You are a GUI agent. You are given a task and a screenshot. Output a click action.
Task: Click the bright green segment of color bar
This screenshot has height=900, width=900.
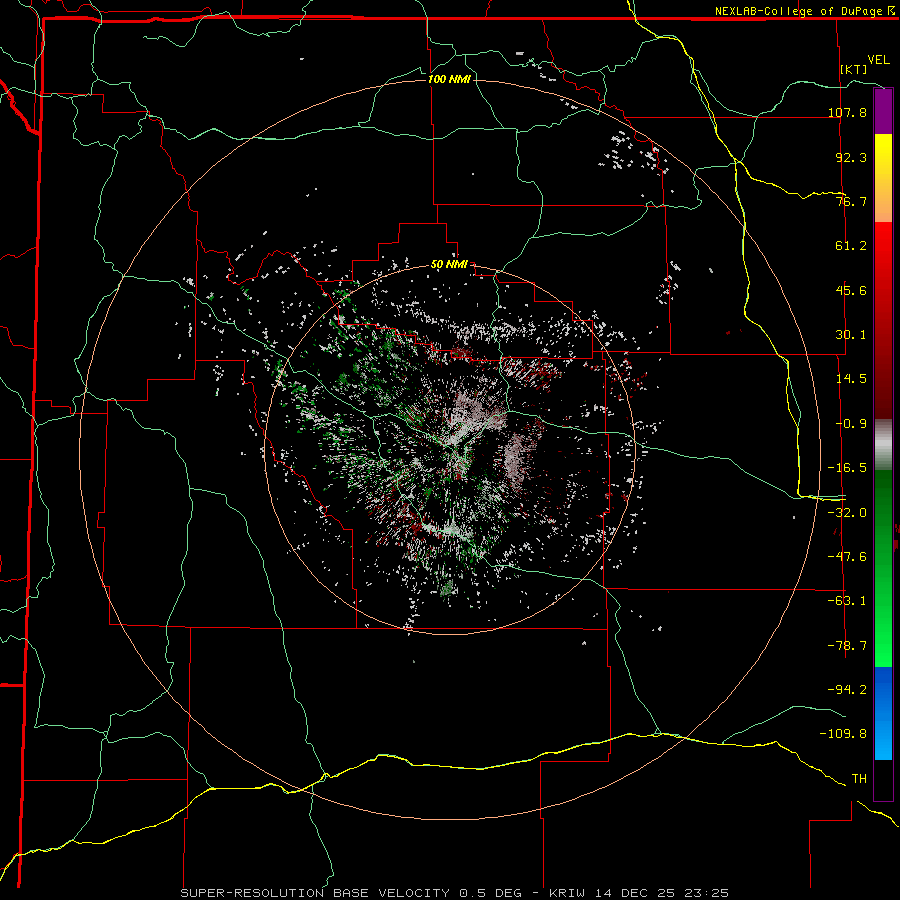click(883, 568)
